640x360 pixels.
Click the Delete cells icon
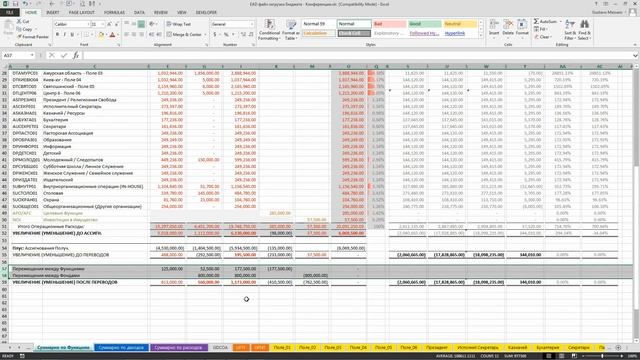tap(508, 28)
